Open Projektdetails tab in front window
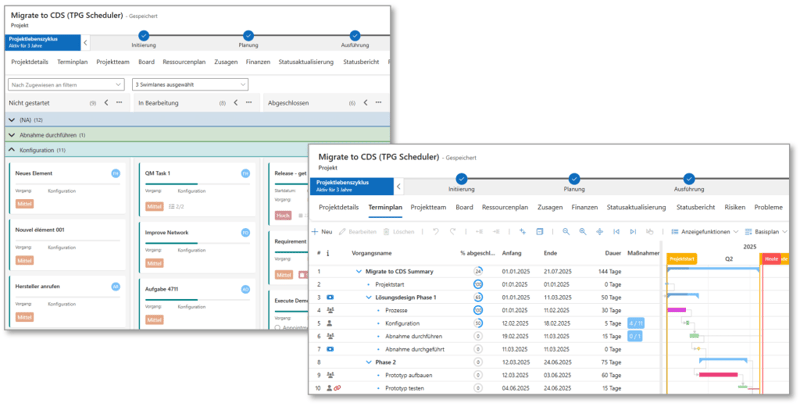Screen dimensions: 800x410 339,207
